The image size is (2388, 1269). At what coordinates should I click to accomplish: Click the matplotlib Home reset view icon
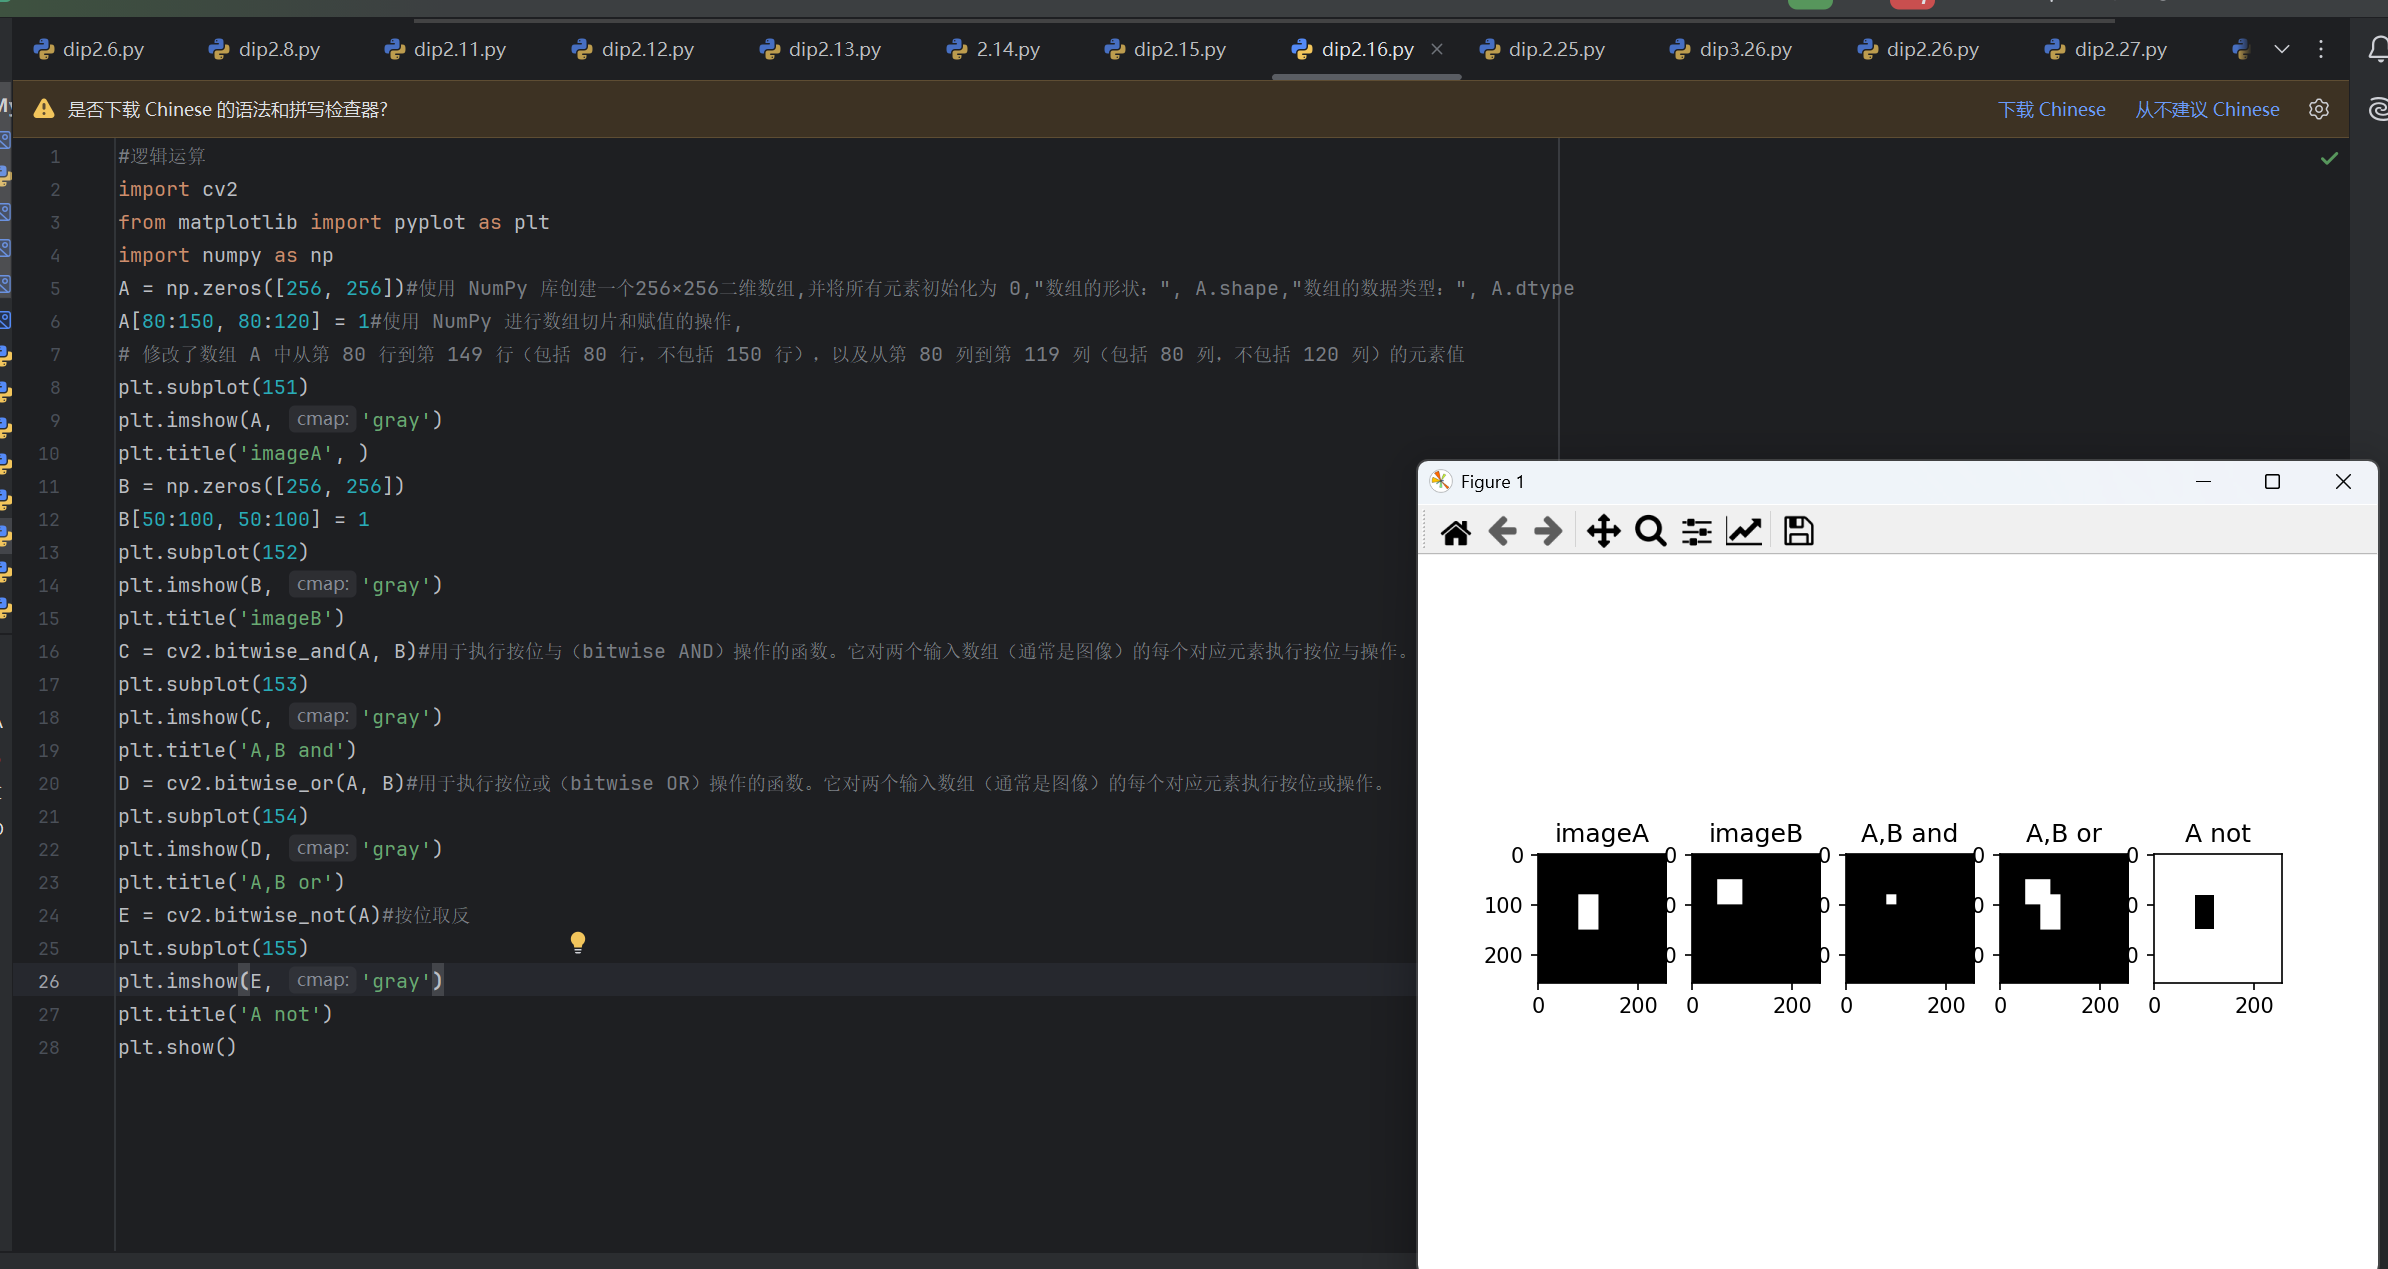(x=1456, y=531)
